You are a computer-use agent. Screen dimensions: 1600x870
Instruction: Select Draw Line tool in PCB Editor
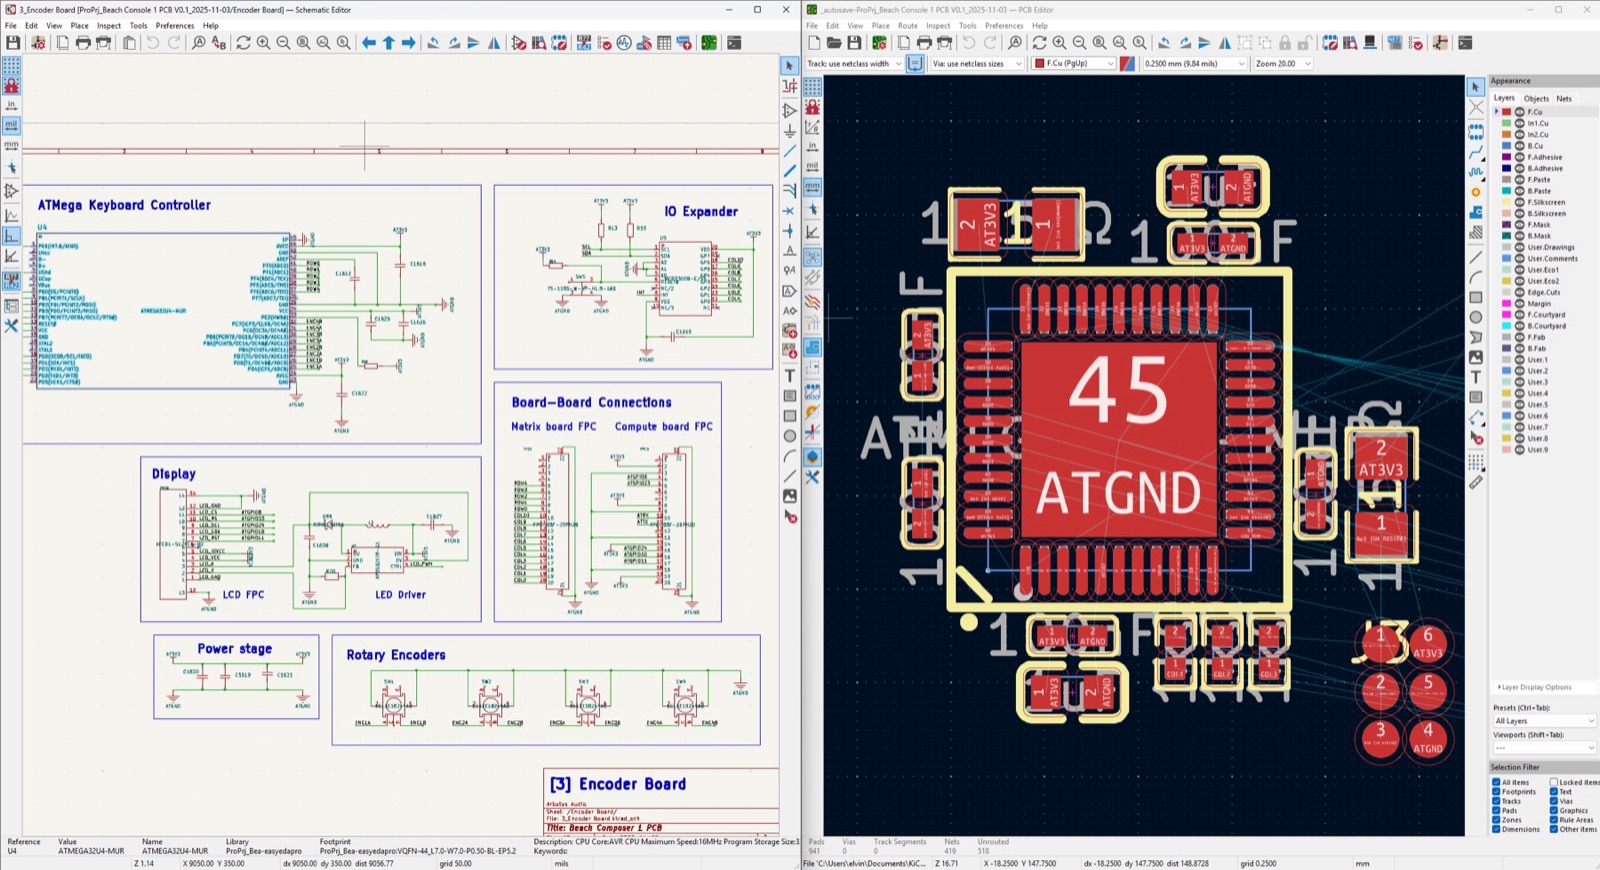tap(1476, 257)
